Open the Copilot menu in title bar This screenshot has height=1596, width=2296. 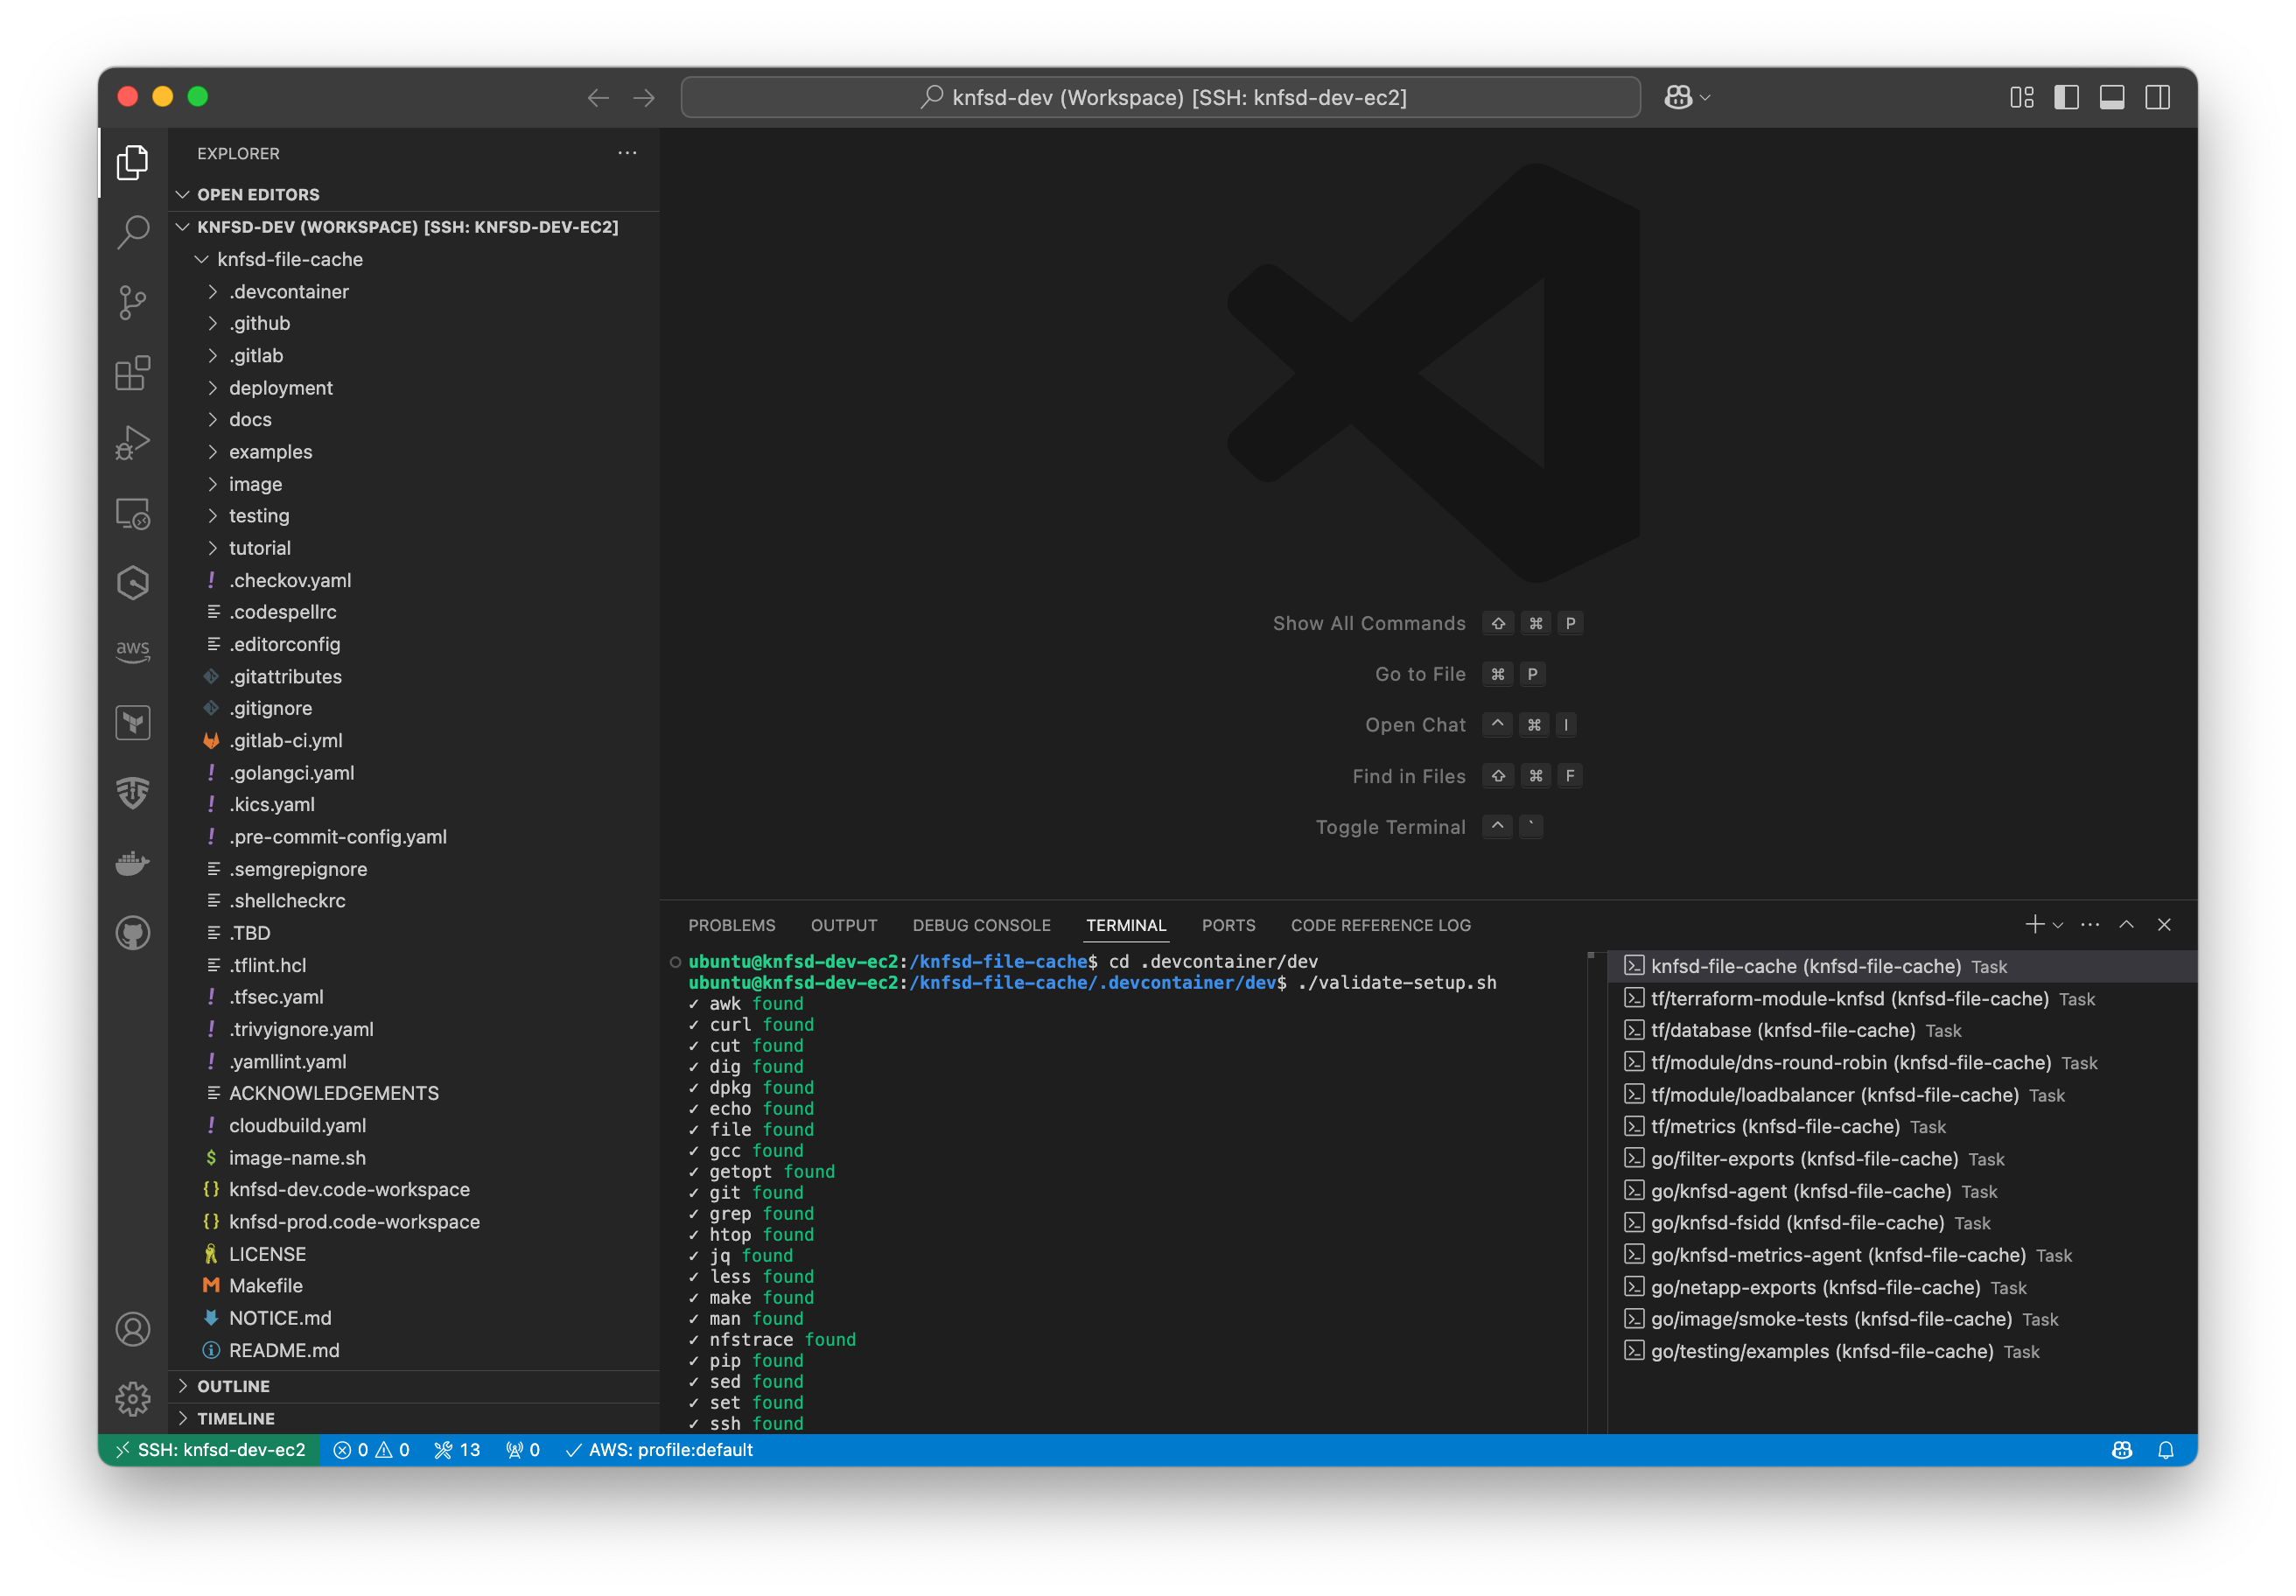click(1687, 97)
